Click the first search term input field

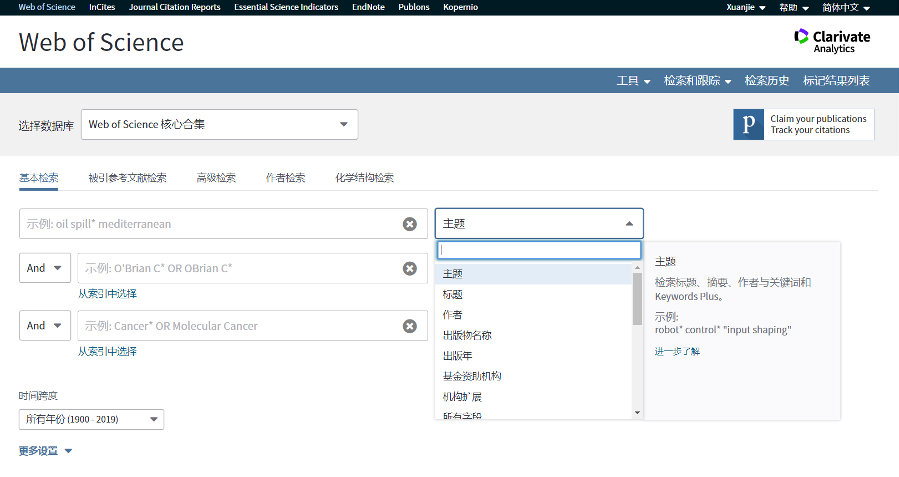pyautogui.click(x=210, y=224)
